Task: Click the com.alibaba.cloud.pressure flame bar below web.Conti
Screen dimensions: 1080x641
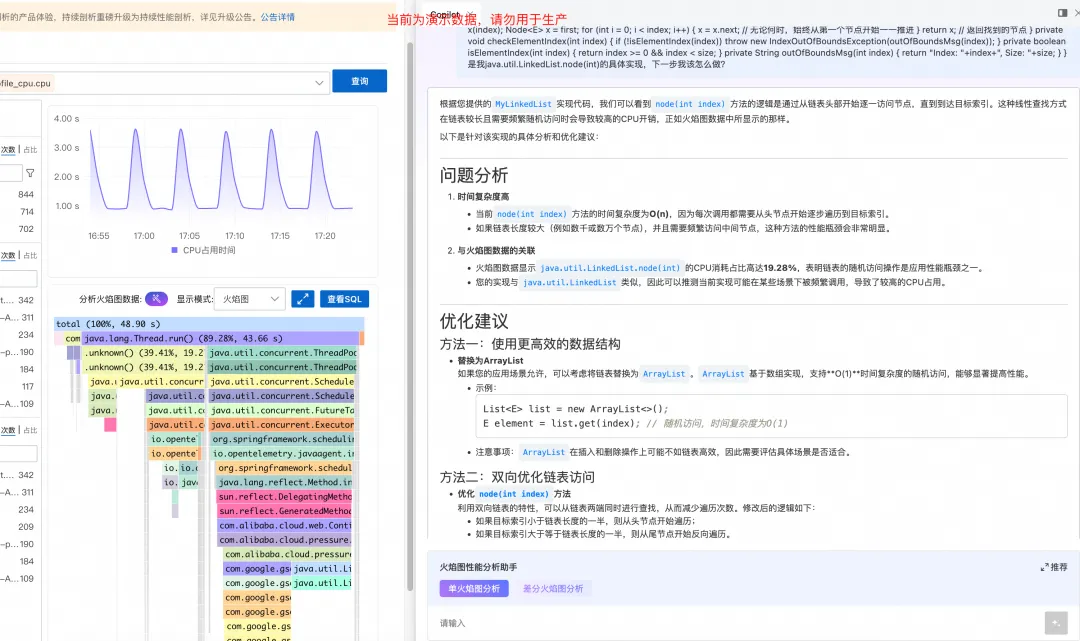Action: point(284,540)
